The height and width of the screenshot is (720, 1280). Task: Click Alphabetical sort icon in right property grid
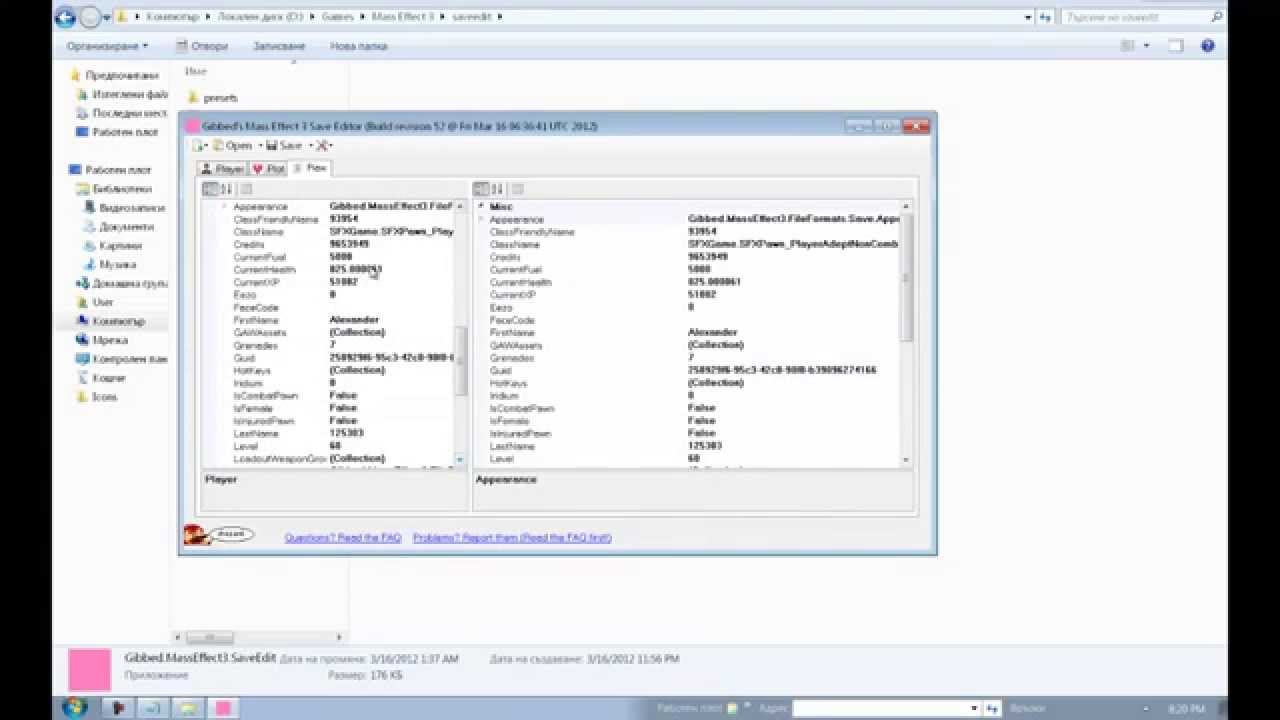click(497, 189)
